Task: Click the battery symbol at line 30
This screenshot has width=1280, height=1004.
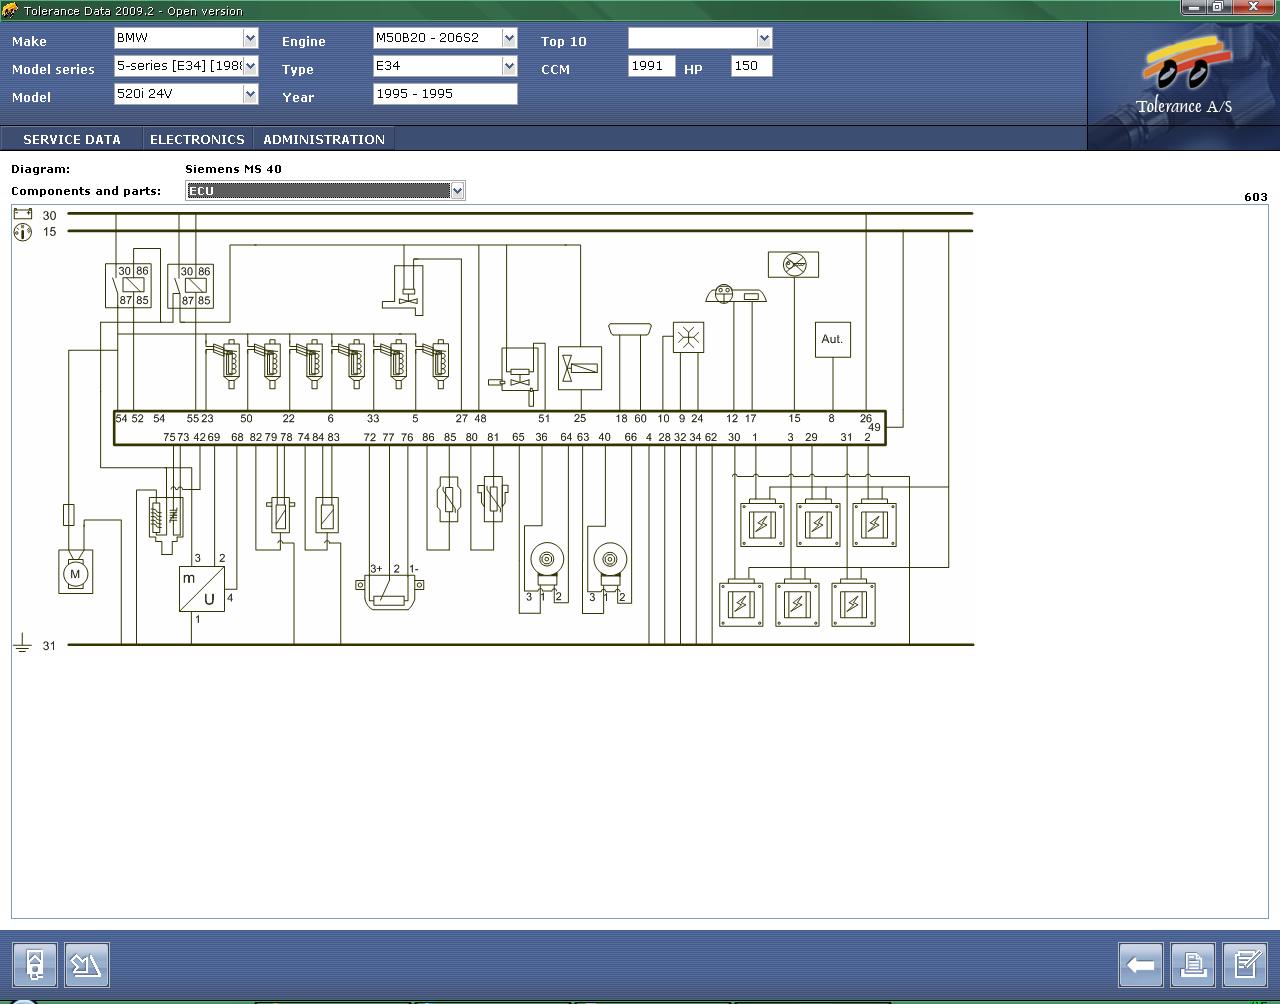Action: tap(22, 214)
